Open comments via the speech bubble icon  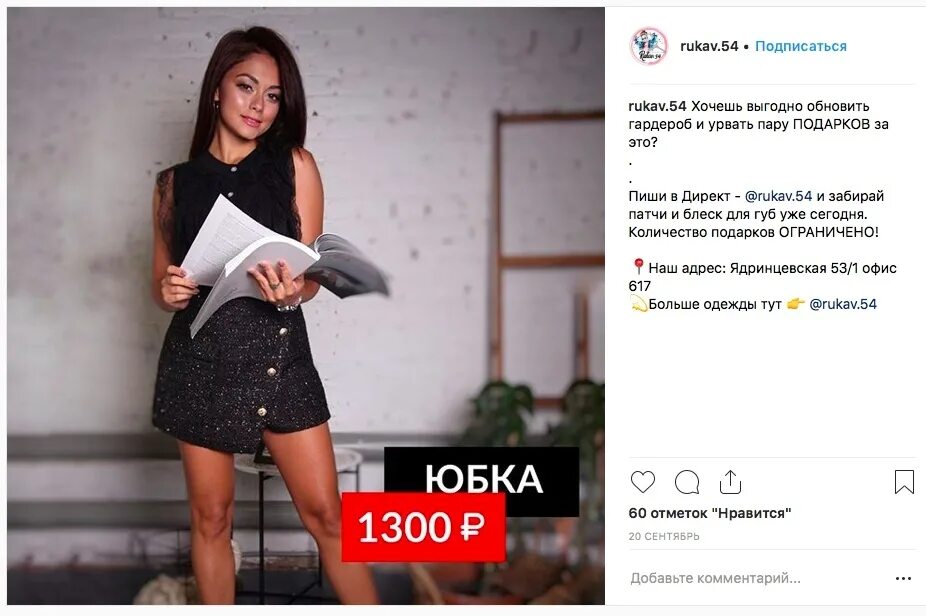(687, 482)
